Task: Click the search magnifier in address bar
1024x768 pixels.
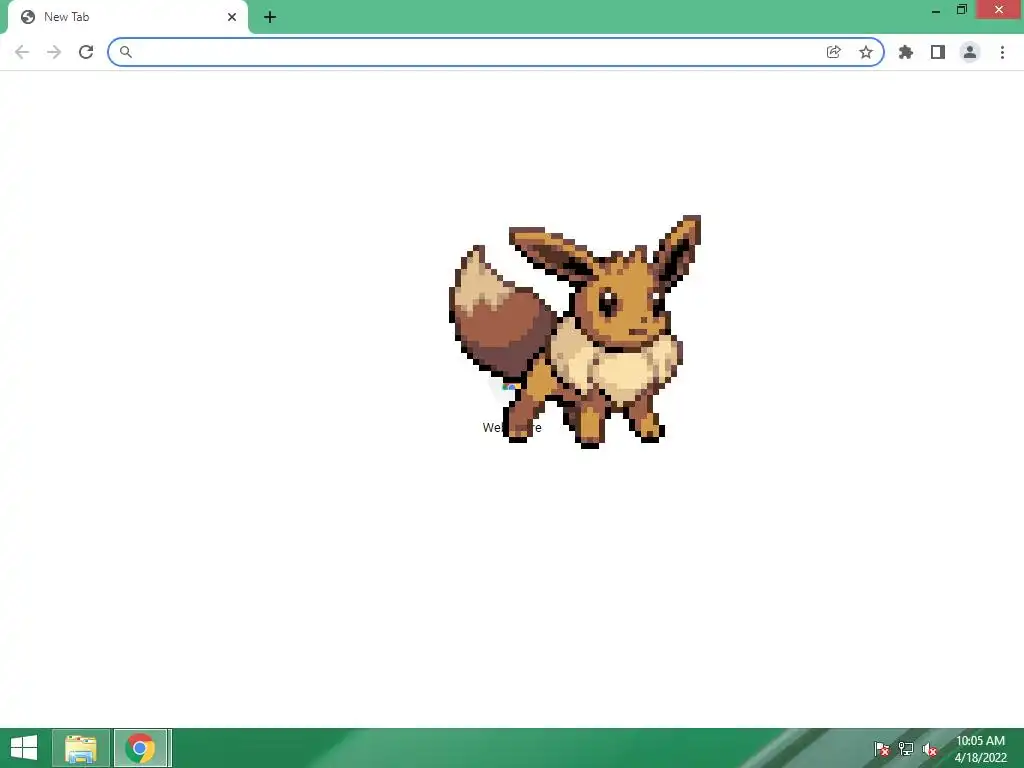Action: pyautogui.click(x=126, y=52)
